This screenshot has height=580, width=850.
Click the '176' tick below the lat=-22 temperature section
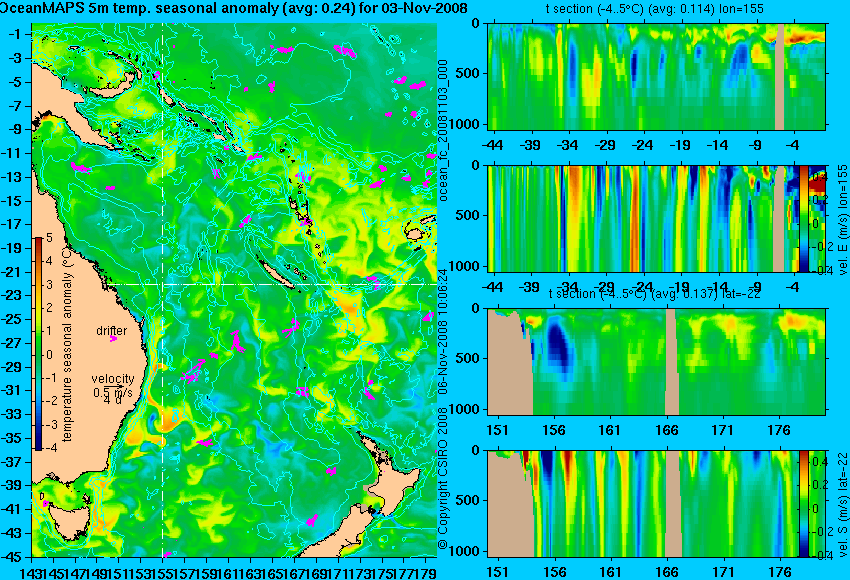[780, 430]
